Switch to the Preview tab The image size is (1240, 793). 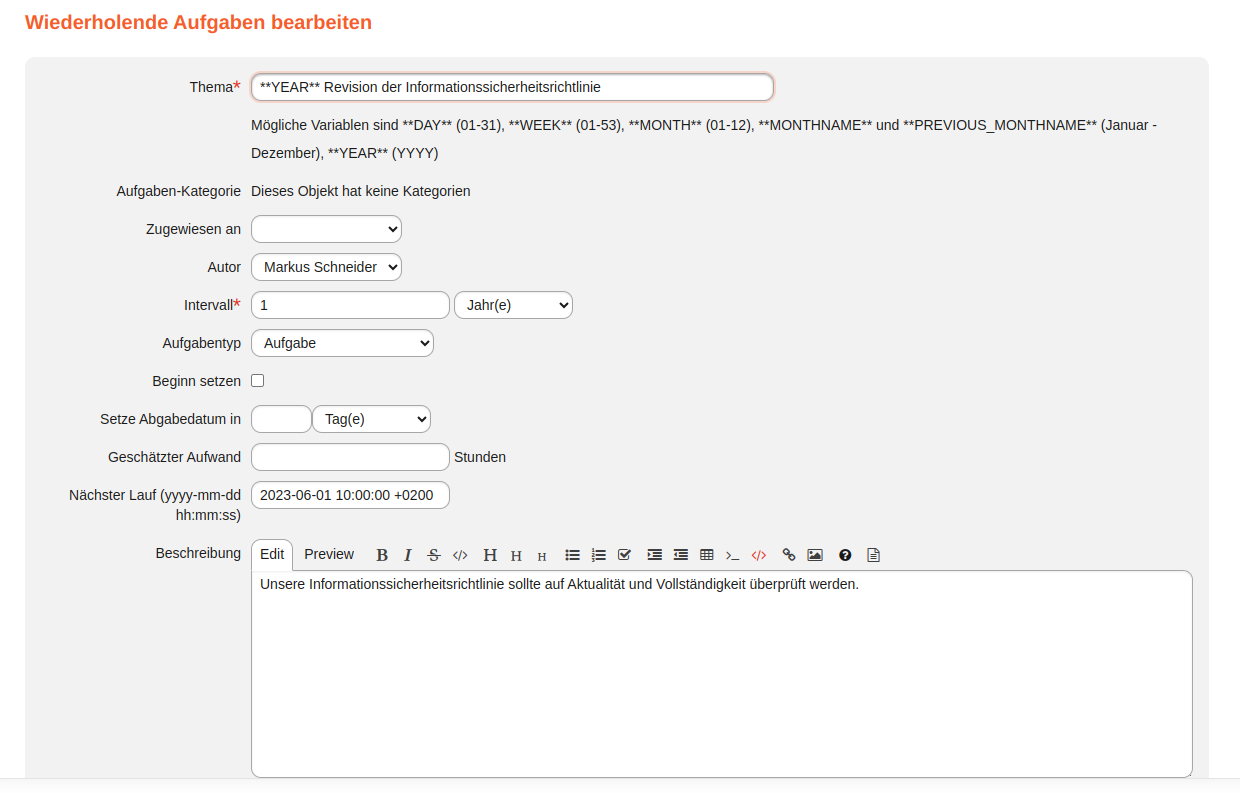(x=329, y=554)
